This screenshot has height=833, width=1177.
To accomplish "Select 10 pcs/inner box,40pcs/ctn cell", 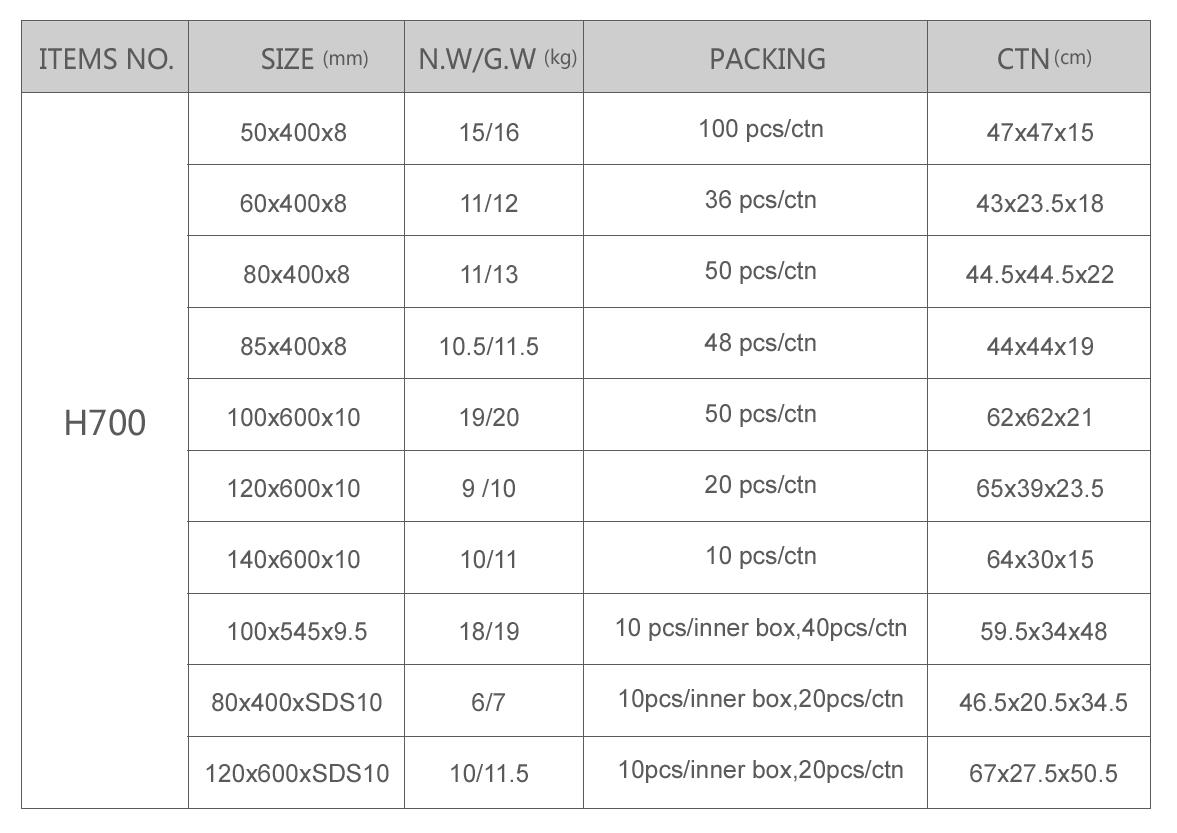I will [755, 629].
